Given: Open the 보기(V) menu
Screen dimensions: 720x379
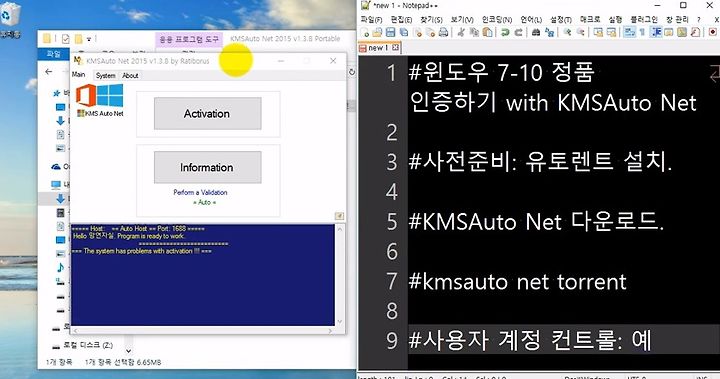Looking at the screenshot, I should point(462,19).
